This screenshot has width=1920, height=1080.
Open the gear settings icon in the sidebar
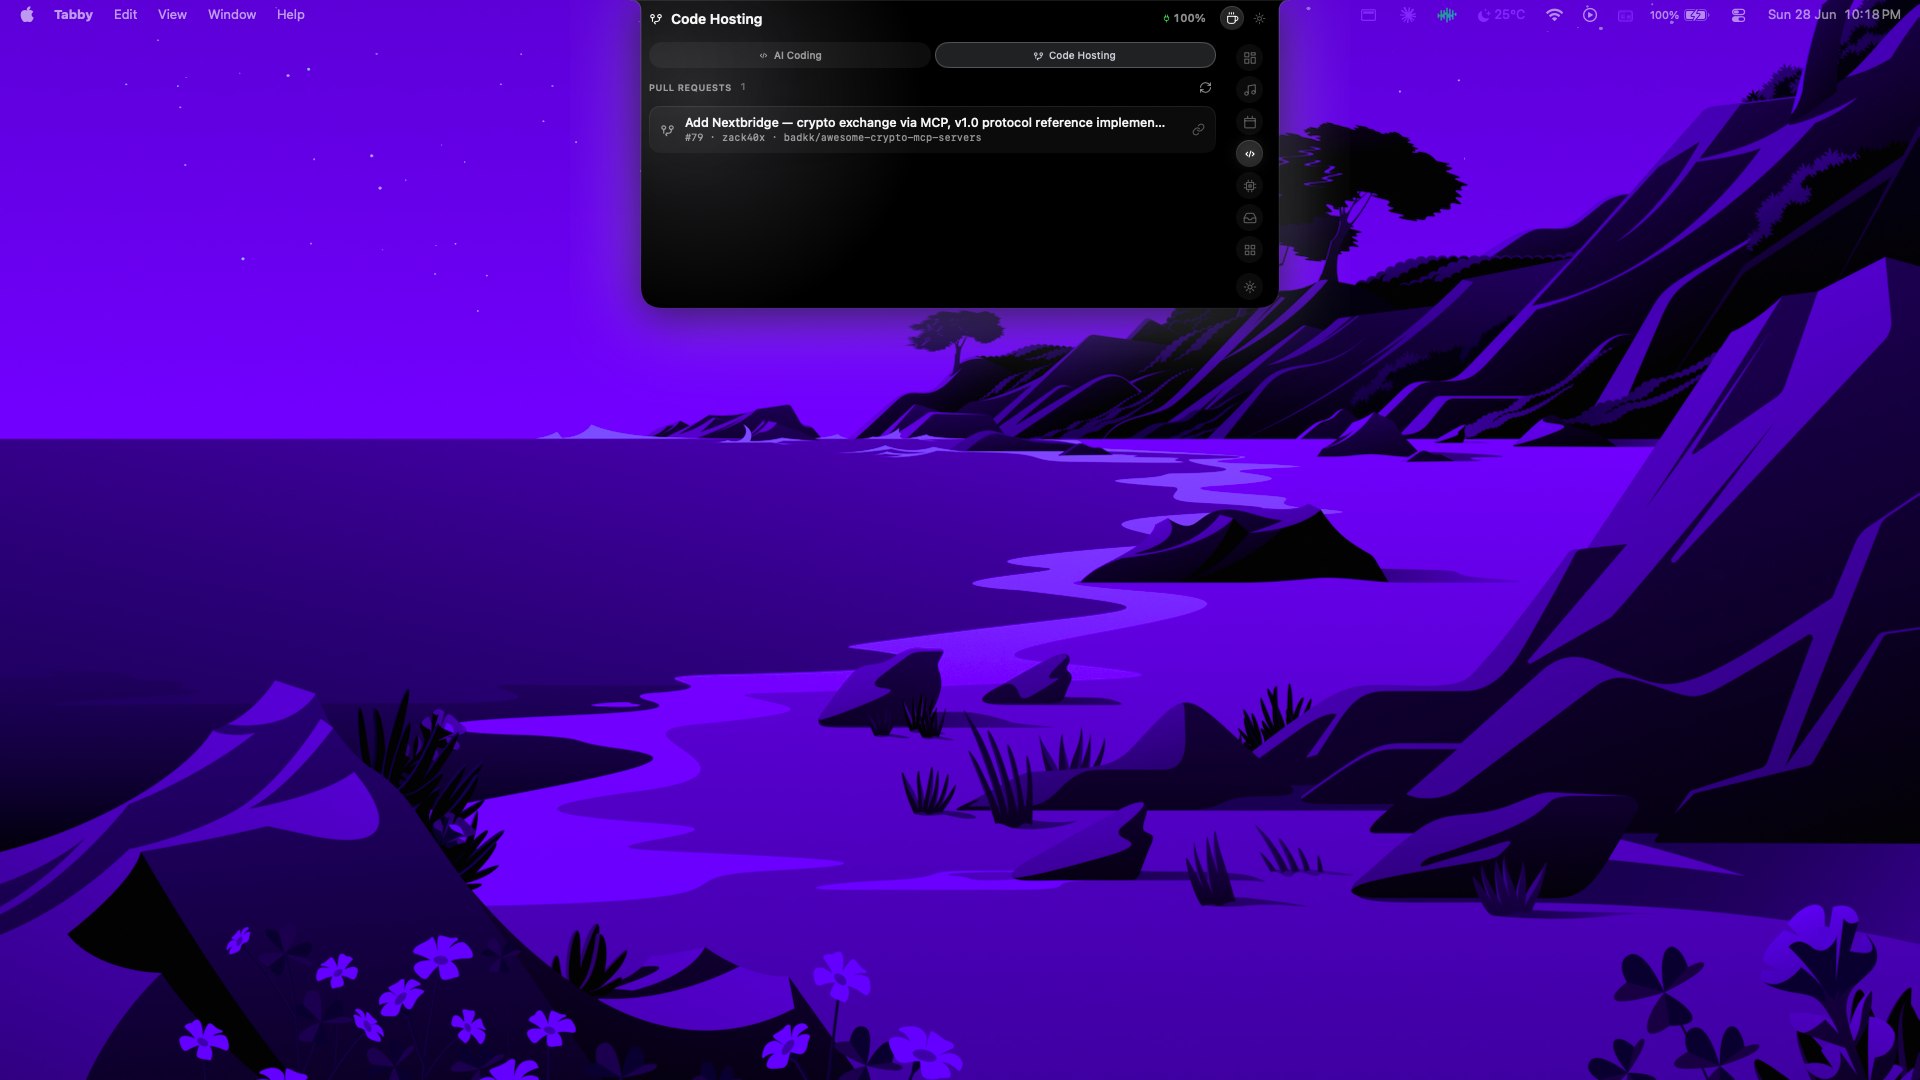tap(1250, 287)
